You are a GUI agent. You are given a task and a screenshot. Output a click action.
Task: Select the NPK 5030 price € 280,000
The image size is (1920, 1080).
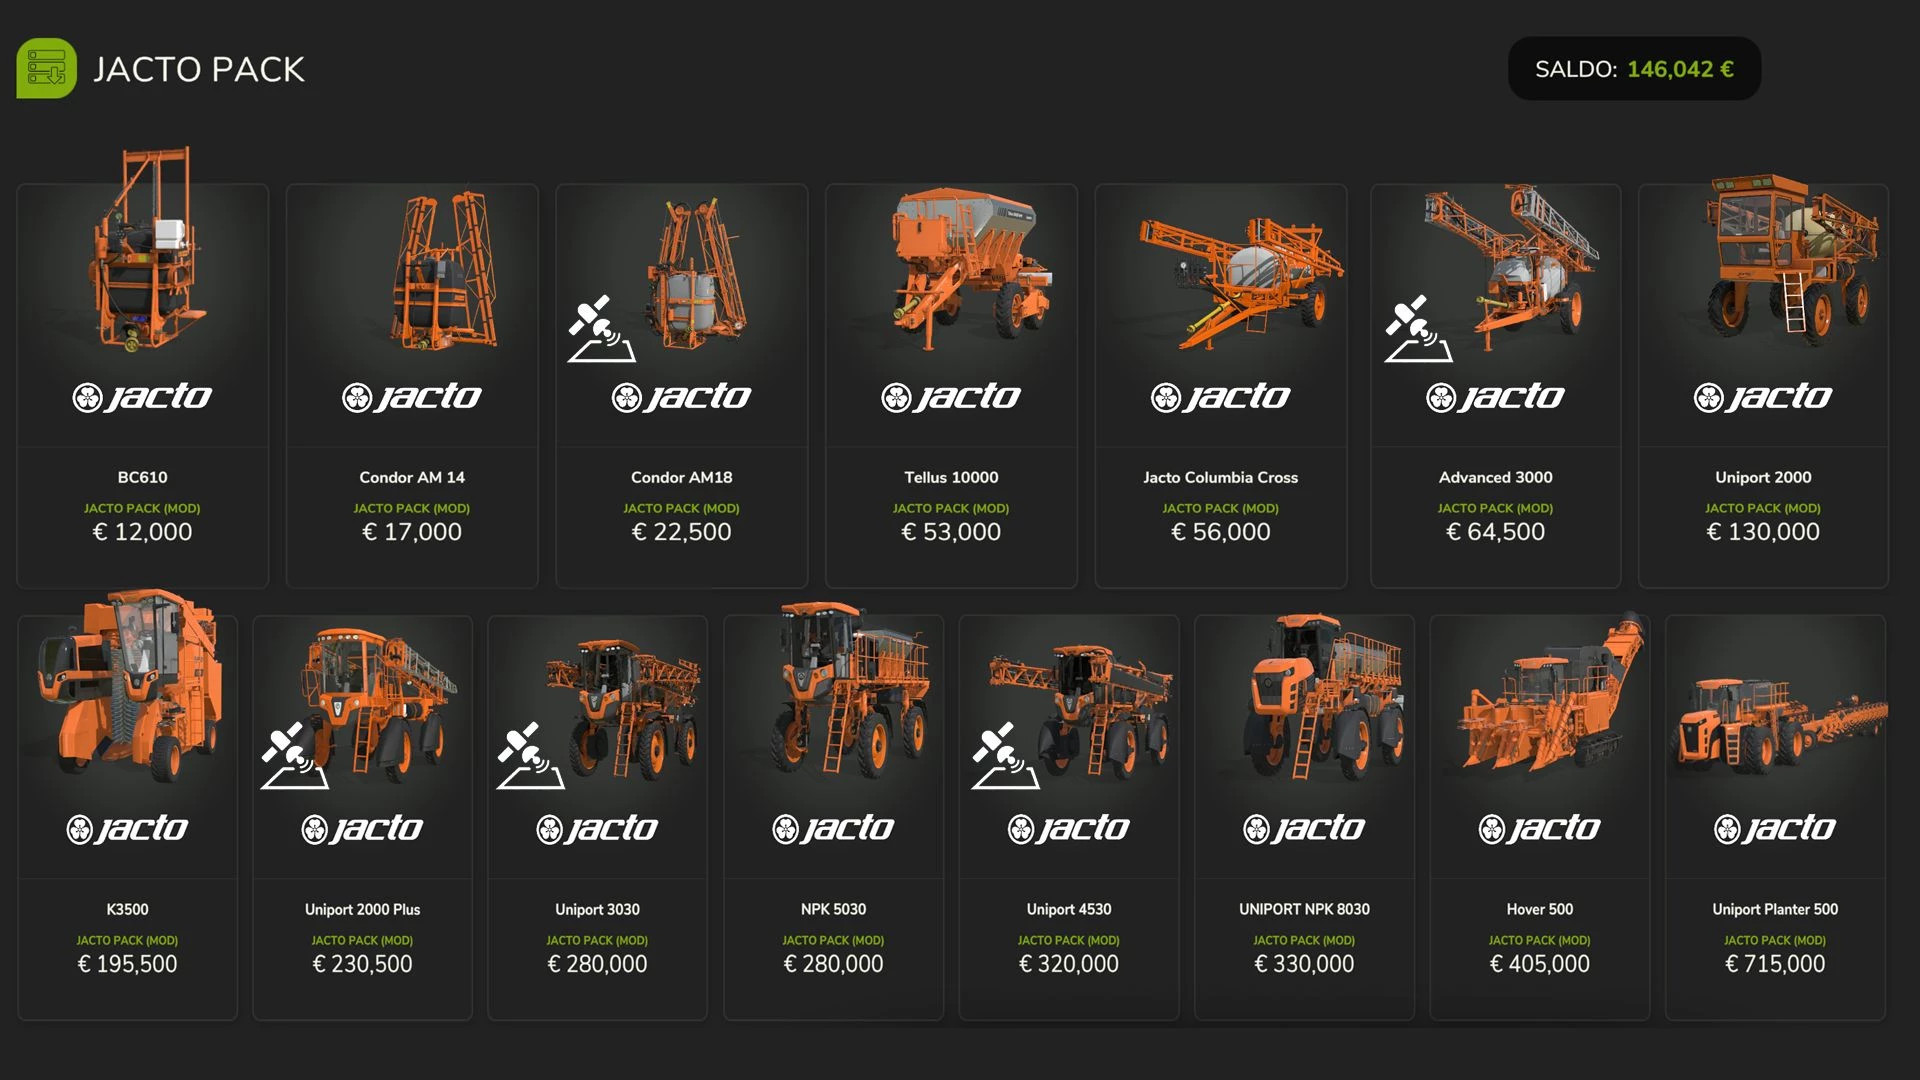[x=833, y=964]
